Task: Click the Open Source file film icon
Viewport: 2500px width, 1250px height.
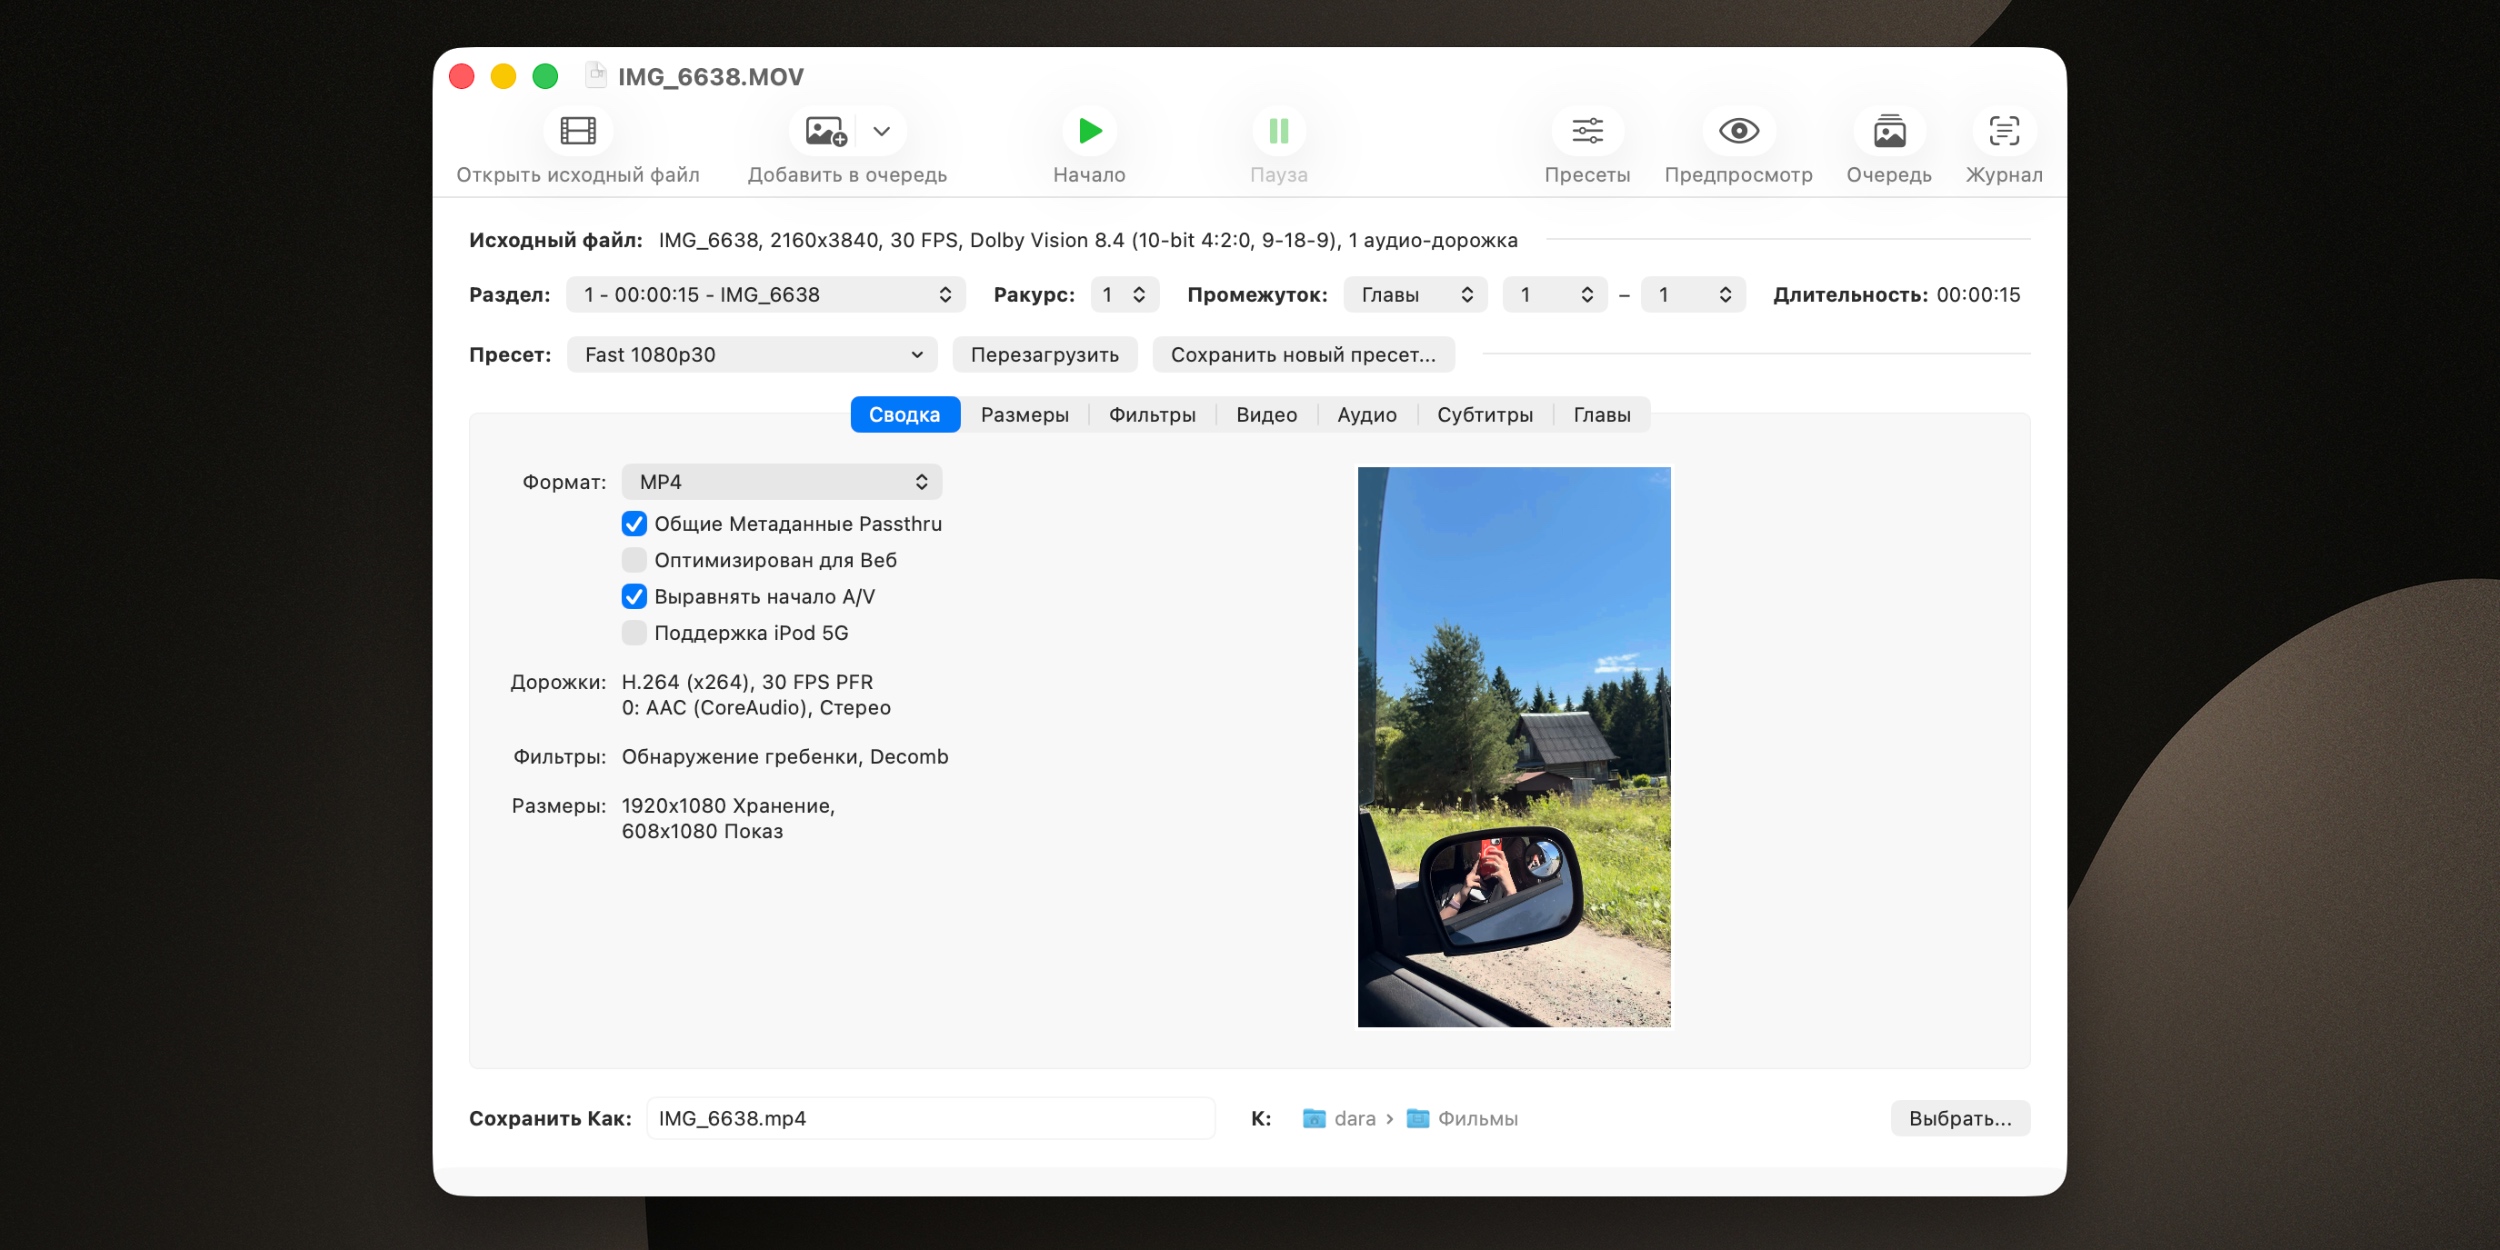Action: 578,131
